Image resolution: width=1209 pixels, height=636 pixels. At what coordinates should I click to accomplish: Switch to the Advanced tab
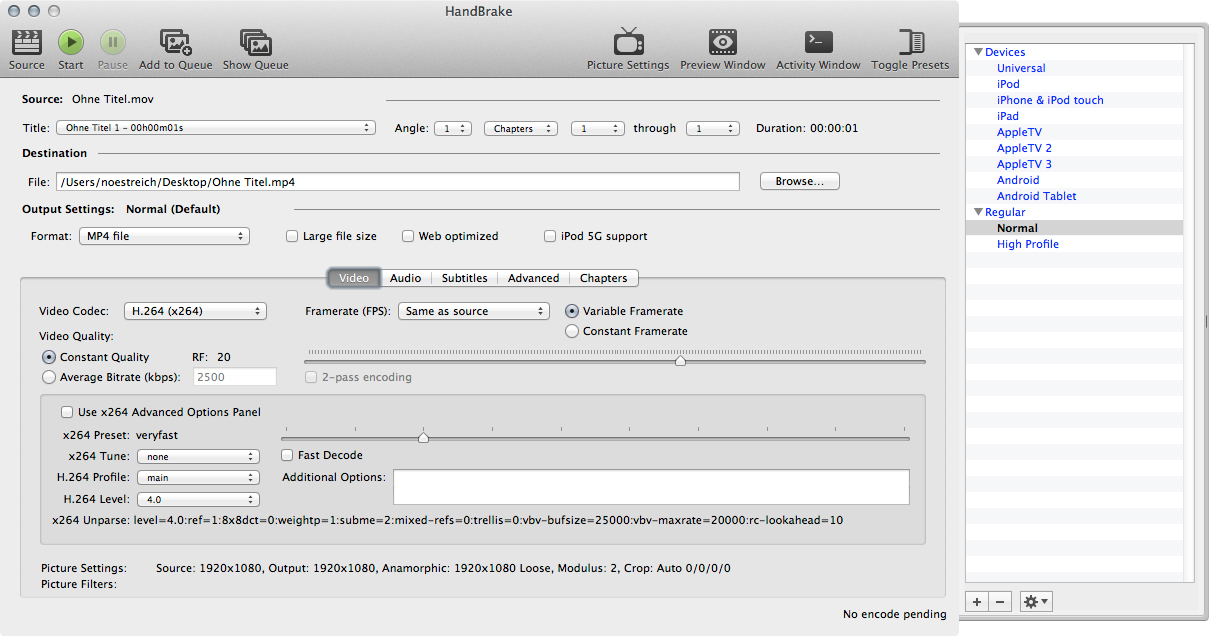coord(534,278)
